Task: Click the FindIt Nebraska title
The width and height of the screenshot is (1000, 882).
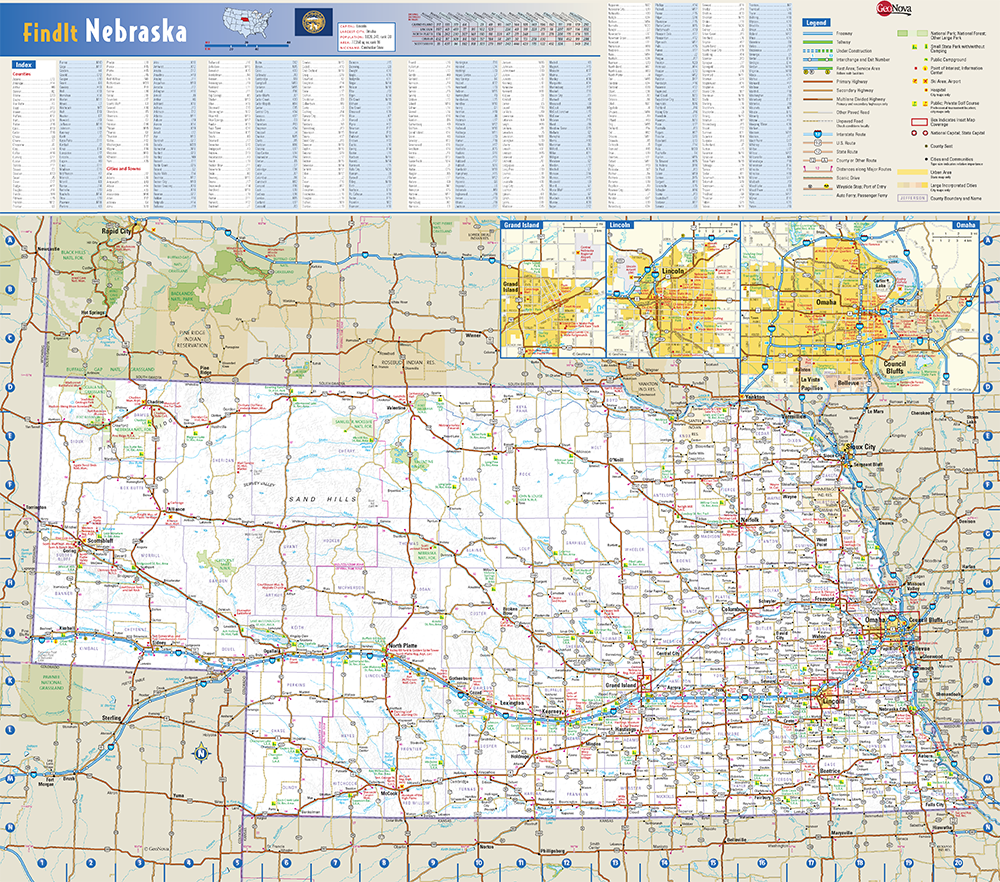Action: [x=105, y=31]
